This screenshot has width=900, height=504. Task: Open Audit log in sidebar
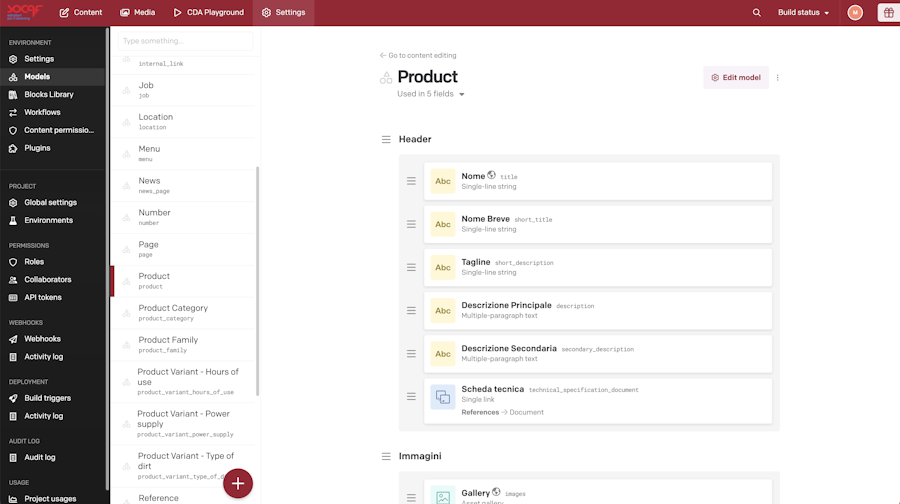pos(52,458)
